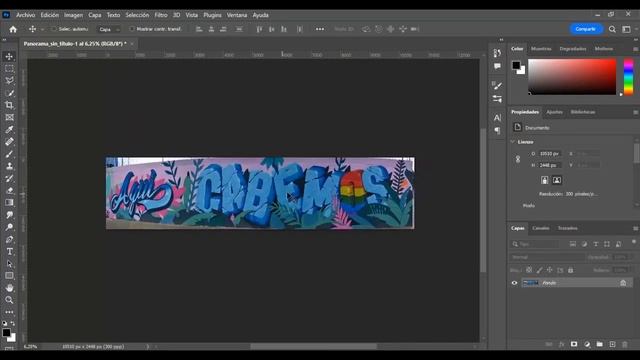Create a new group folder in Capas

[x=599, y=344]
